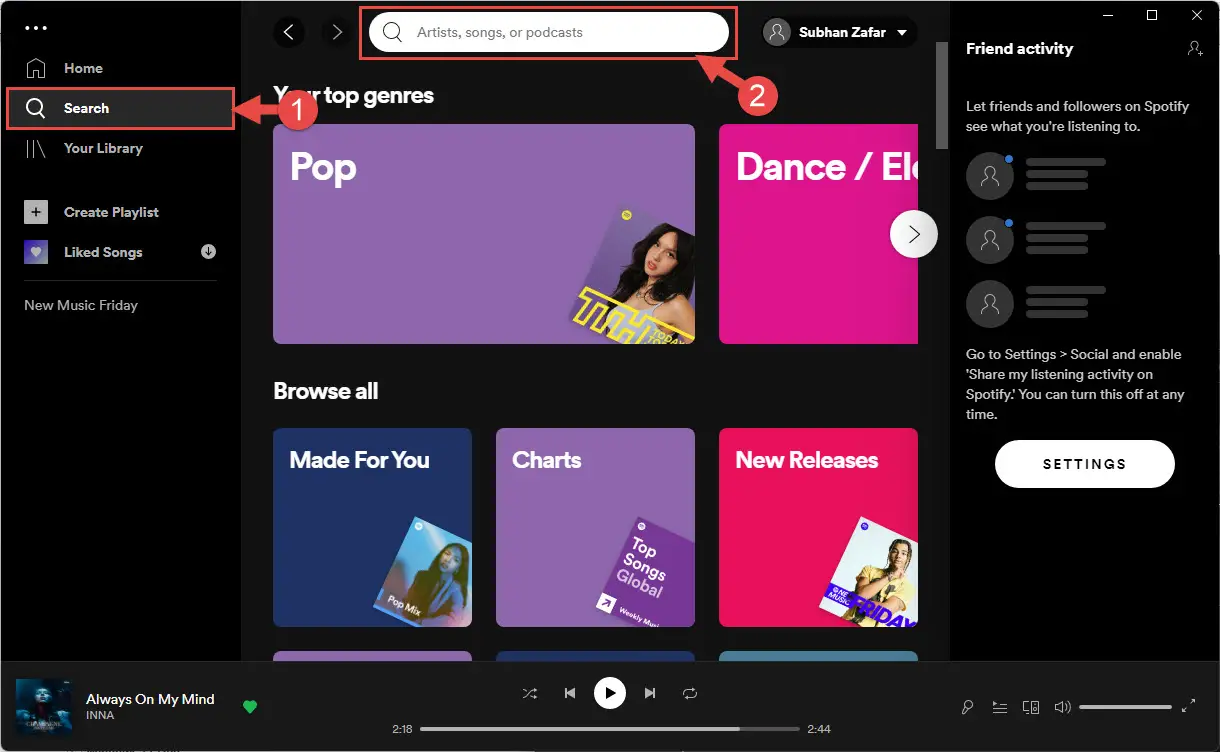Skip to the previous track
Screen dimensions: 1220x752
[570, 693]
